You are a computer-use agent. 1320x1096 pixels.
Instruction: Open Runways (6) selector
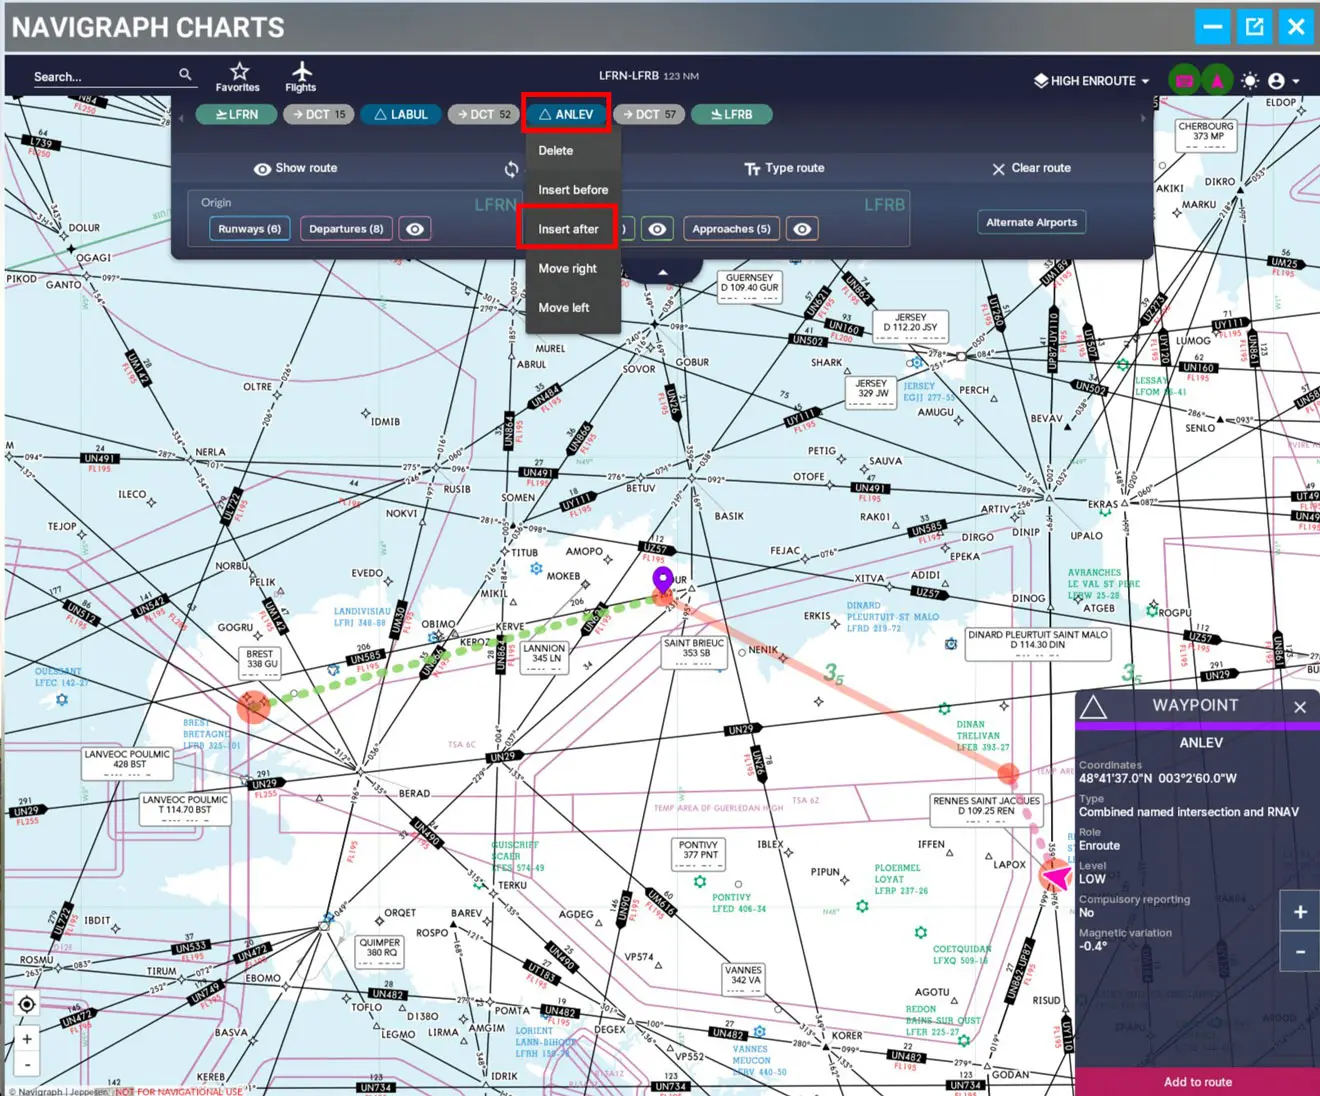point(250,229)
